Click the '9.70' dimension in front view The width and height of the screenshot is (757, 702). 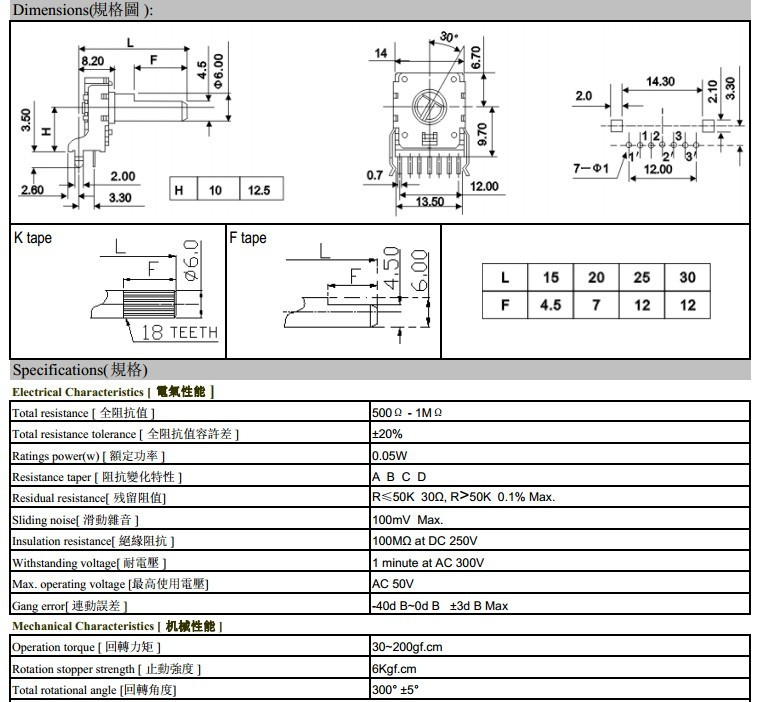coord(481,134)
